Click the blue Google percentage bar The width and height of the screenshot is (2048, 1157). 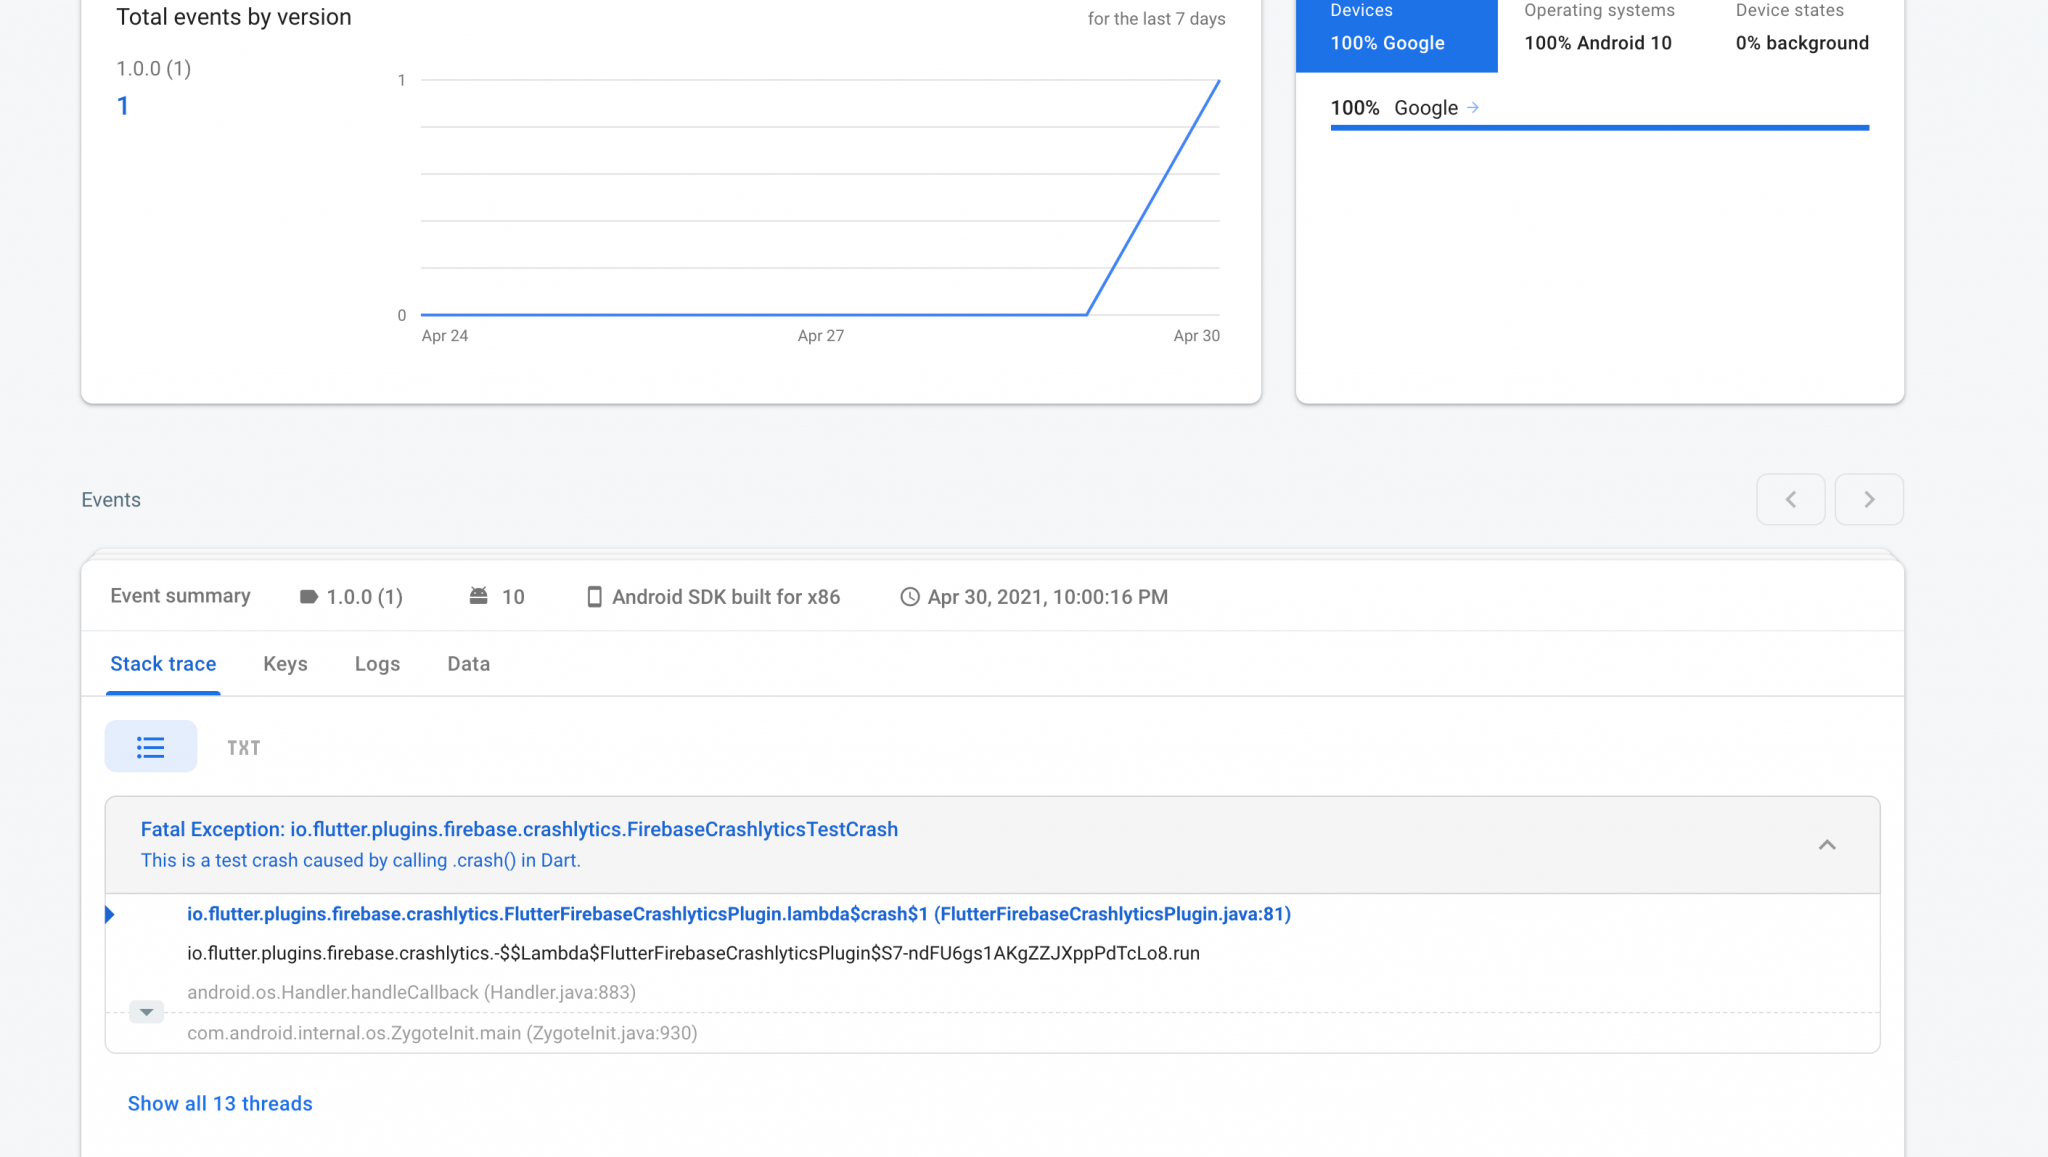point(1599,127)
